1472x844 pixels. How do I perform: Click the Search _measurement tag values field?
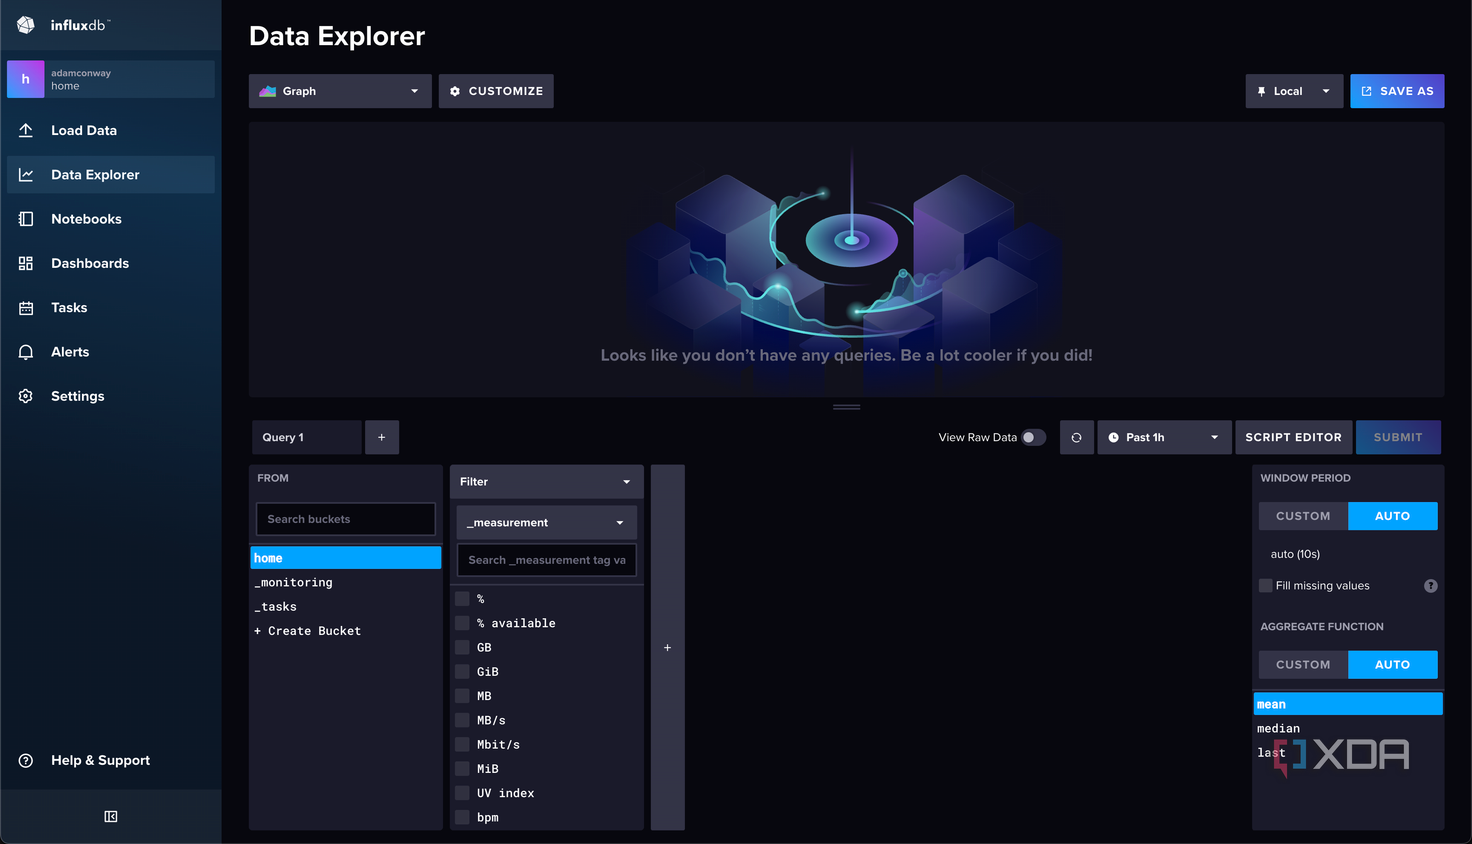547,560
